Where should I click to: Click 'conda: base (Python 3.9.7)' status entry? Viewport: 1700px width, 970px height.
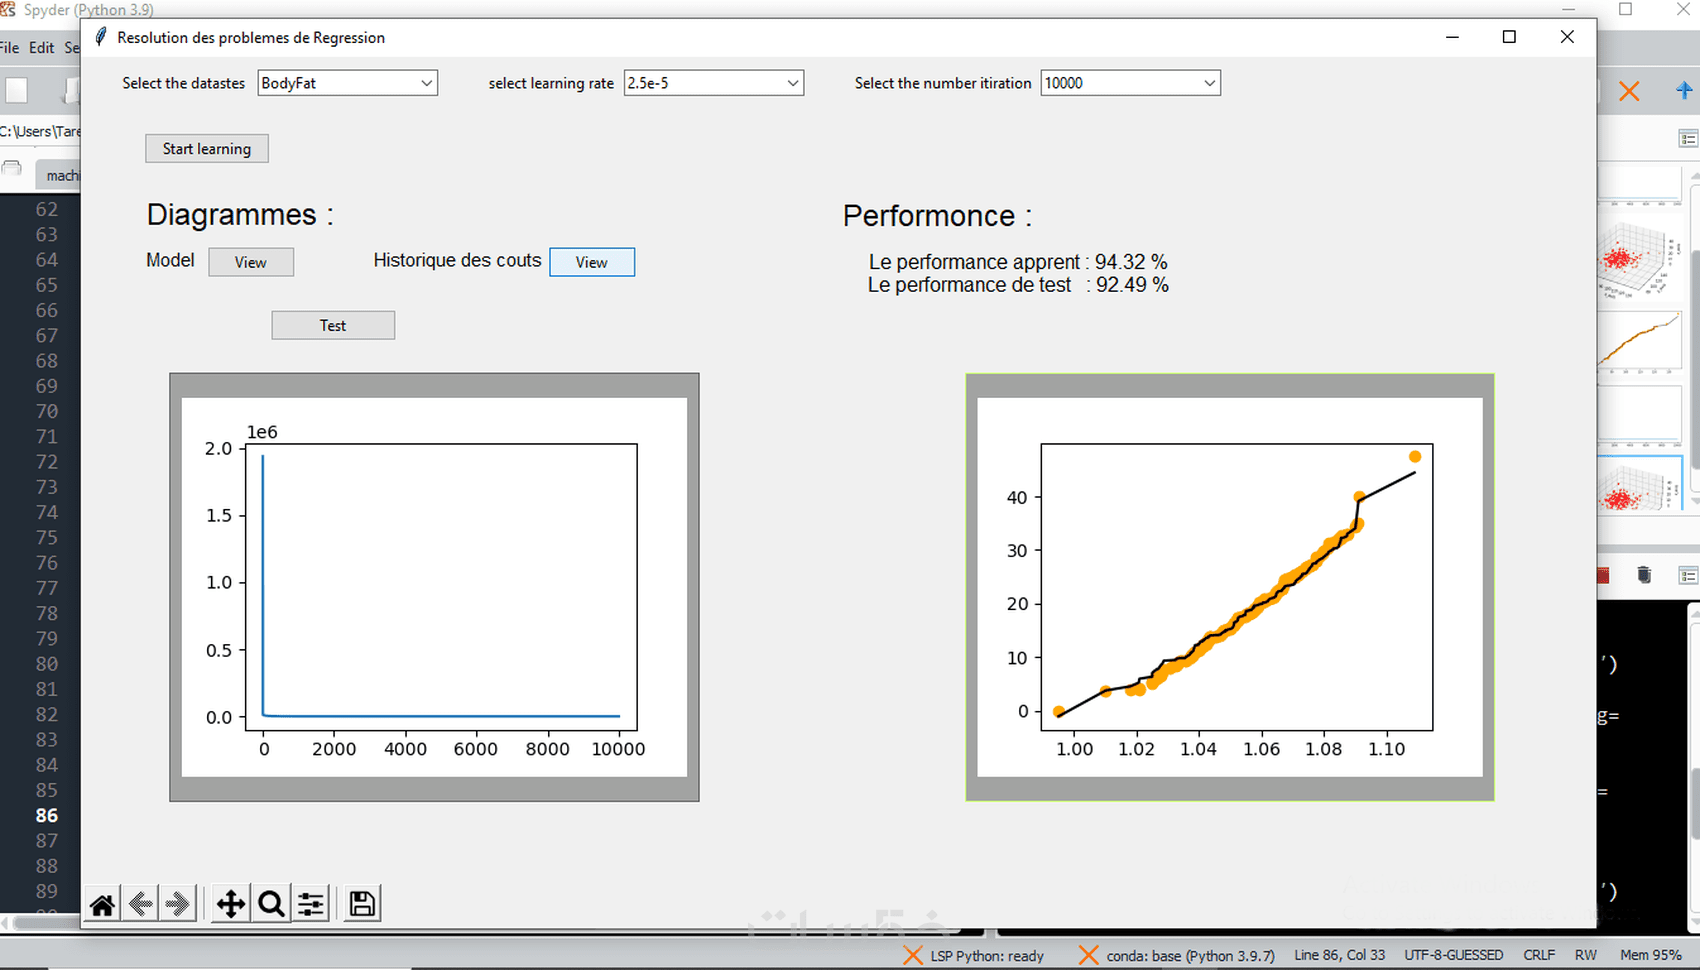[x=1190, y=956]
